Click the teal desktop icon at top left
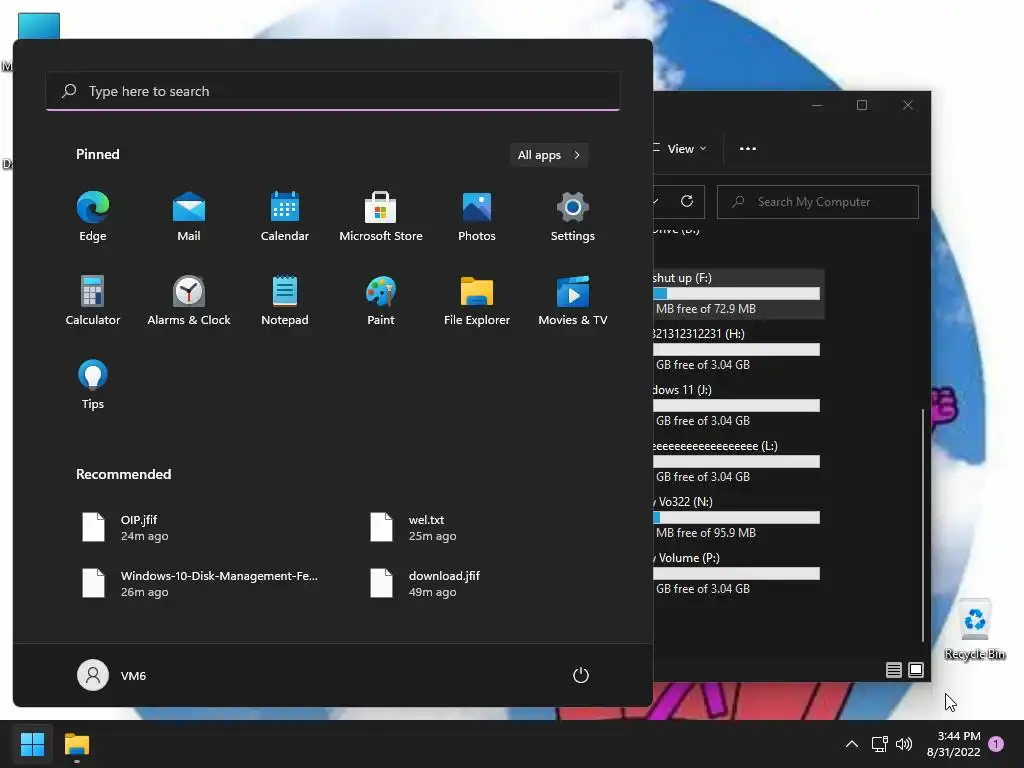1024x768 pixels. click(39, 26)
